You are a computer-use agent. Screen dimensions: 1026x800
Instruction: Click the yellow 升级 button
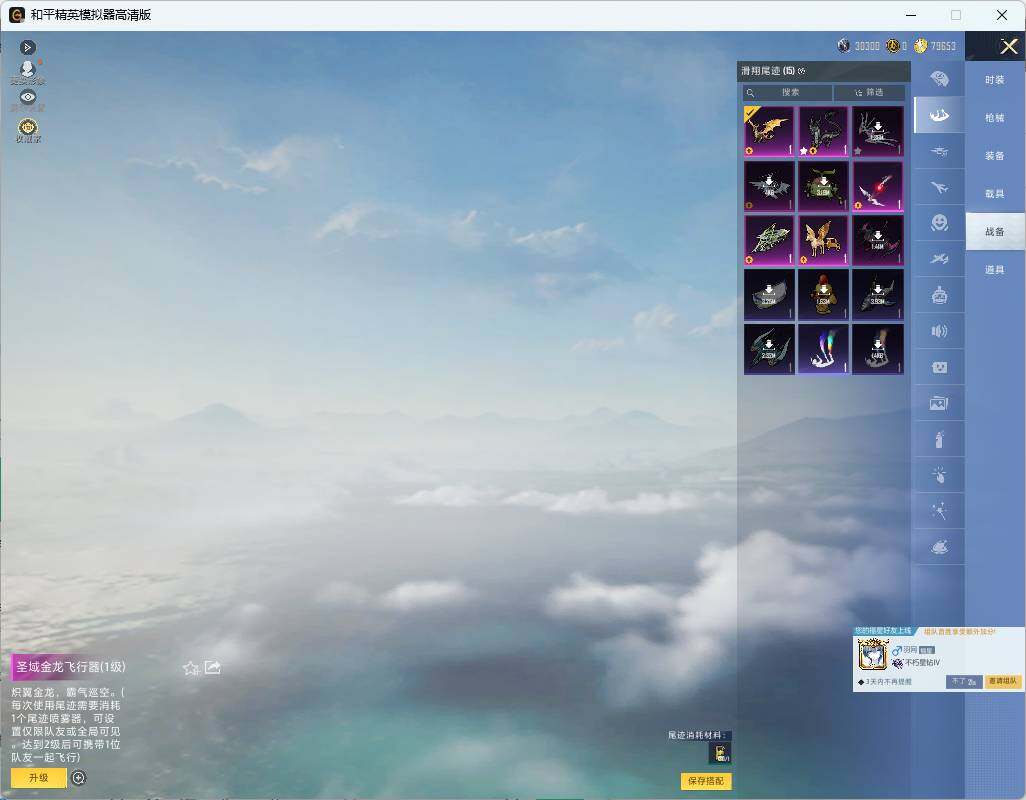39,778
